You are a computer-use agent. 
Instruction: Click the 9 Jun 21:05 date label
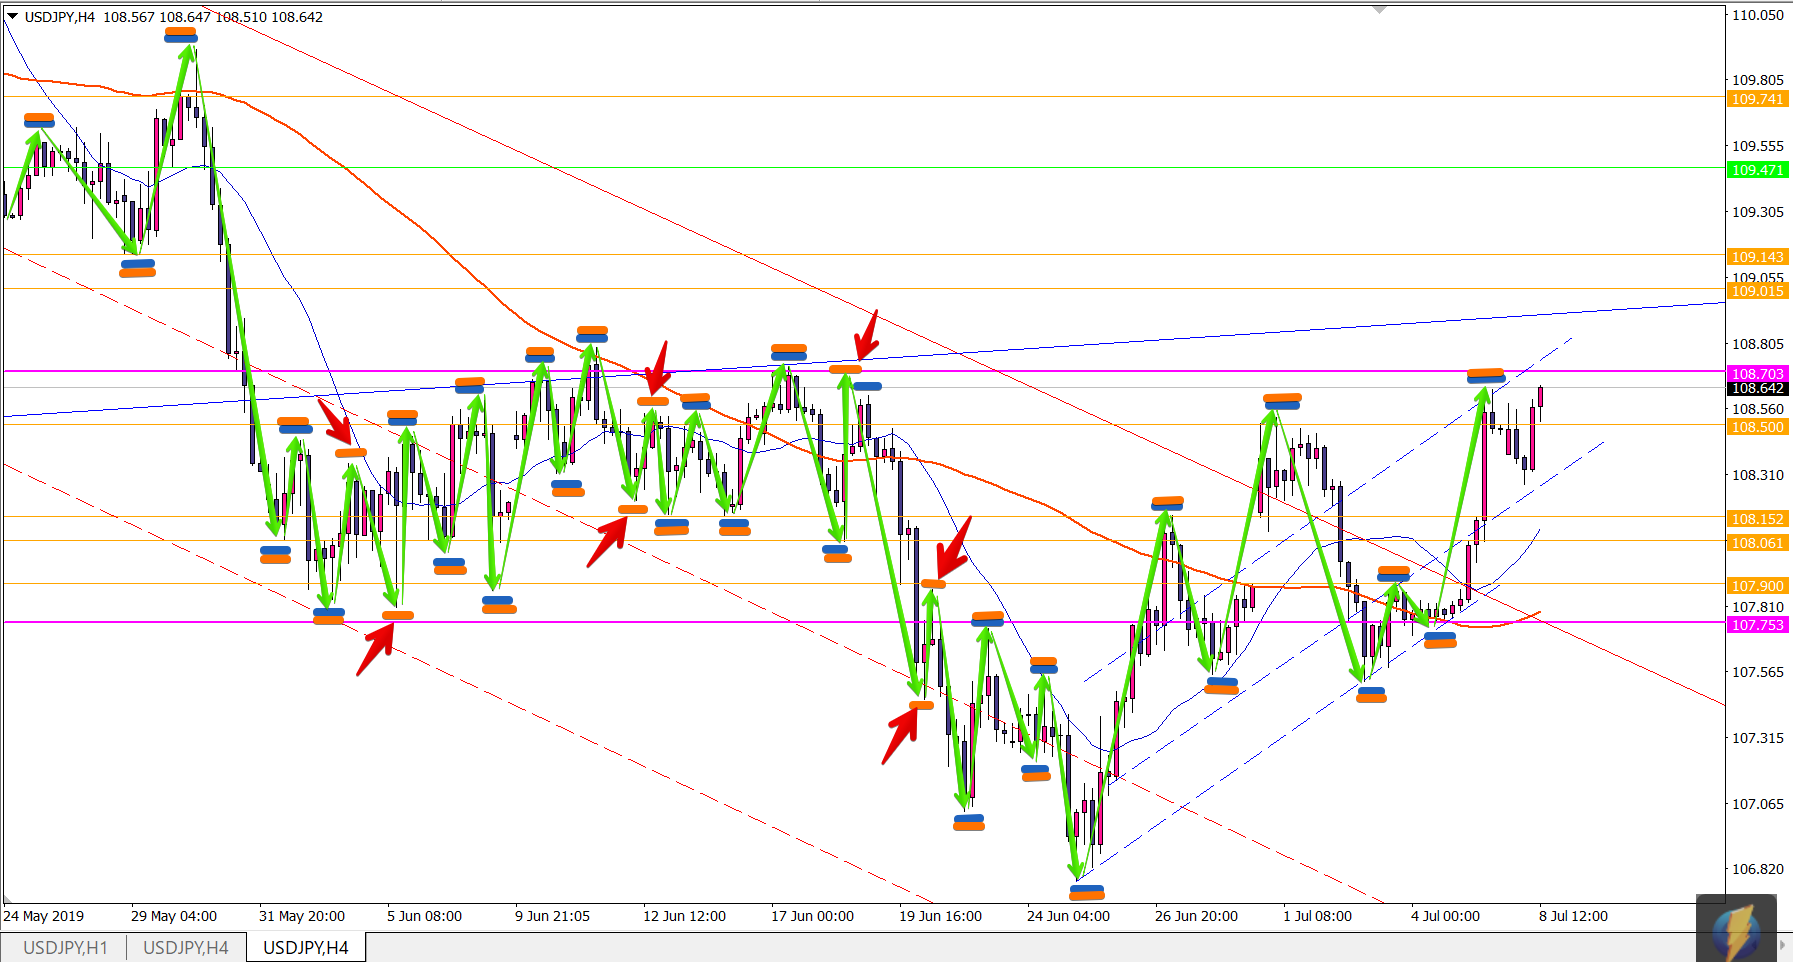pyautogui.click(x=553, y=916)
